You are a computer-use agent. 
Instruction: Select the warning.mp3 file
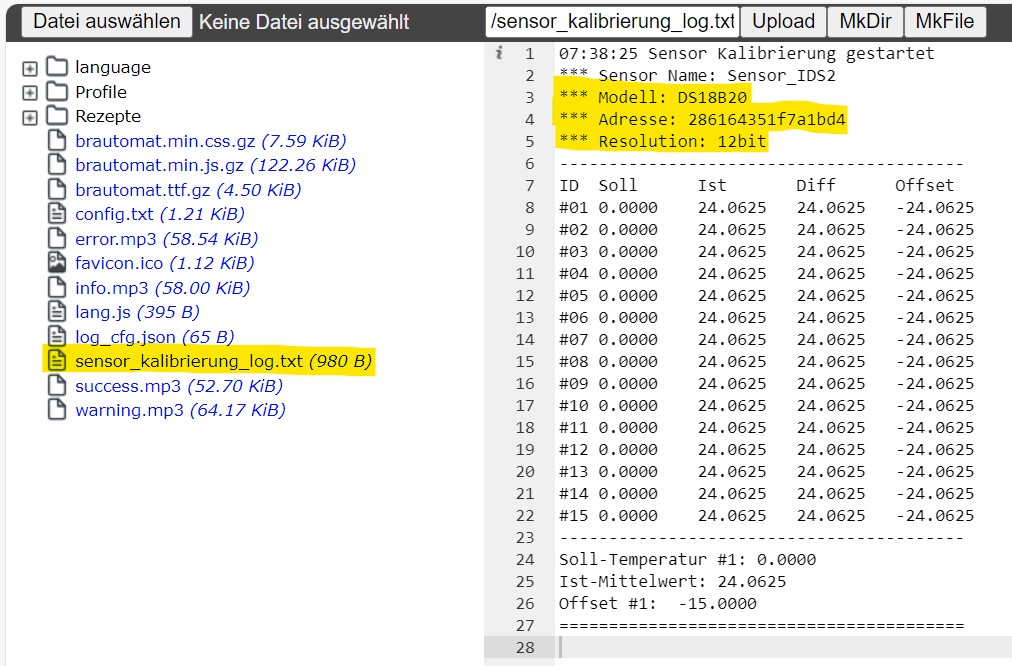(x=129, y=410)
